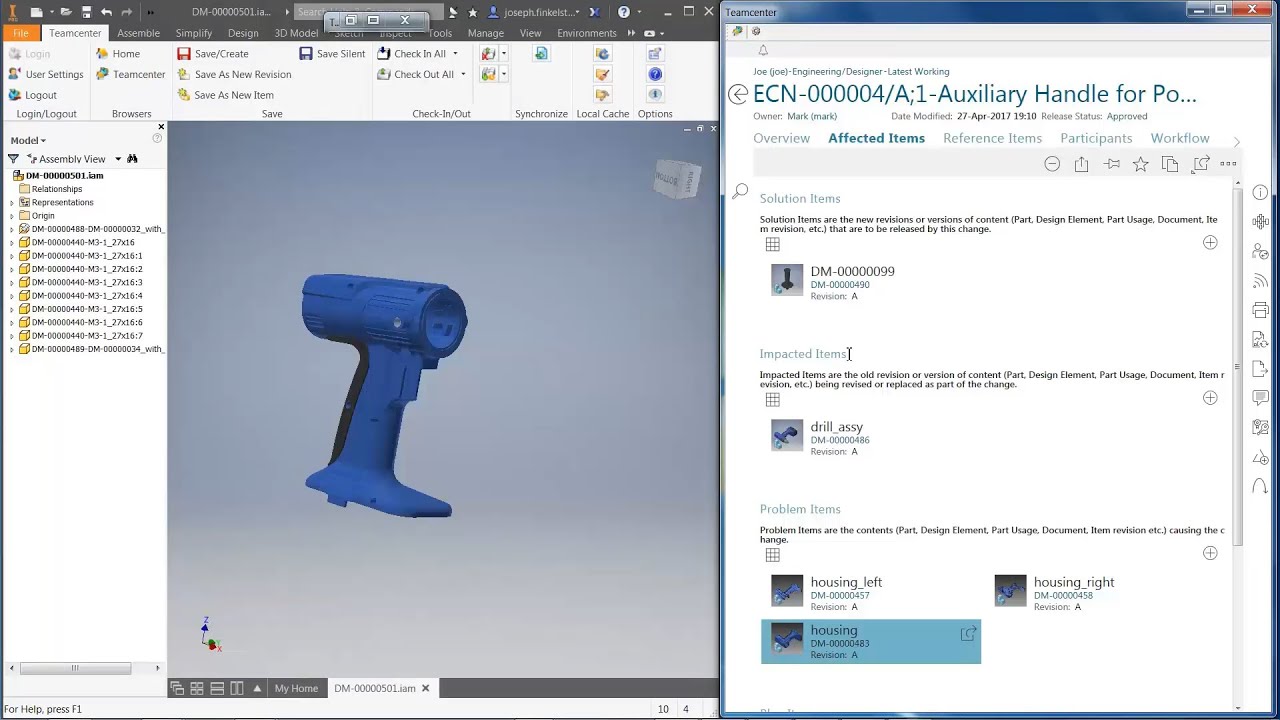Expand the DM-00000440-M3-1_27x16:1 node
Image resolution: width=1280 pixels, height=720 pixels.
[12, 255]
